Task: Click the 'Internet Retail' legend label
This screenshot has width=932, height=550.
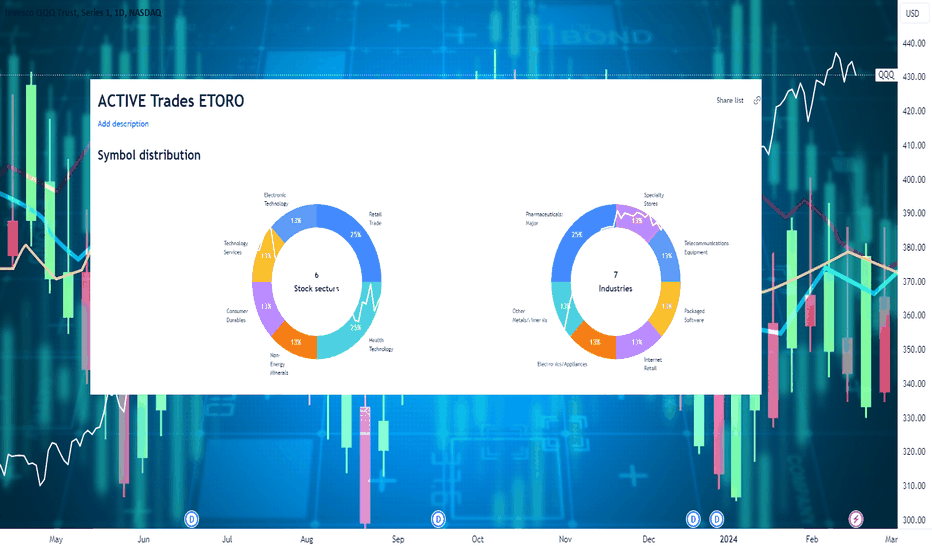Action: click(653, 364)
